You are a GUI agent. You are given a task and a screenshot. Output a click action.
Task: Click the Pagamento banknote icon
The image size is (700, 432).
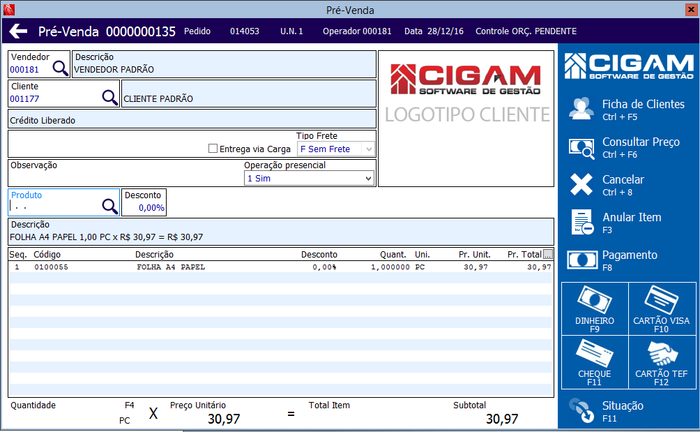coord(582,260)
